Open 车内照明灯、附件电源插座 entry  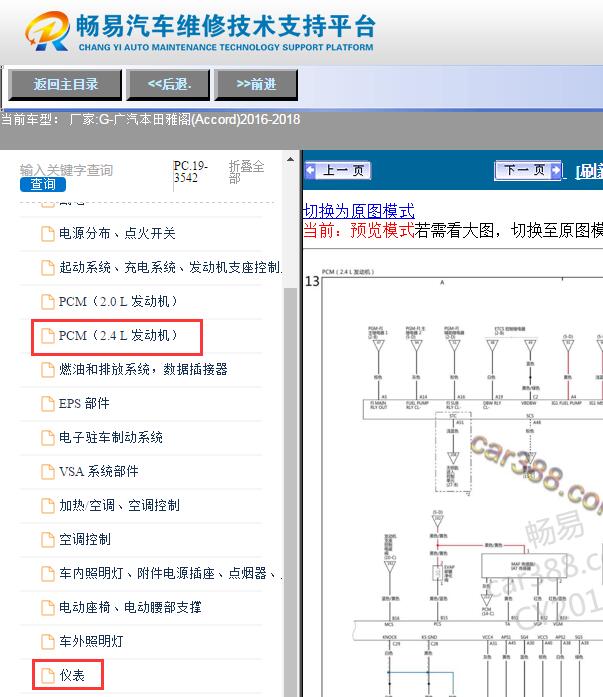169,573
